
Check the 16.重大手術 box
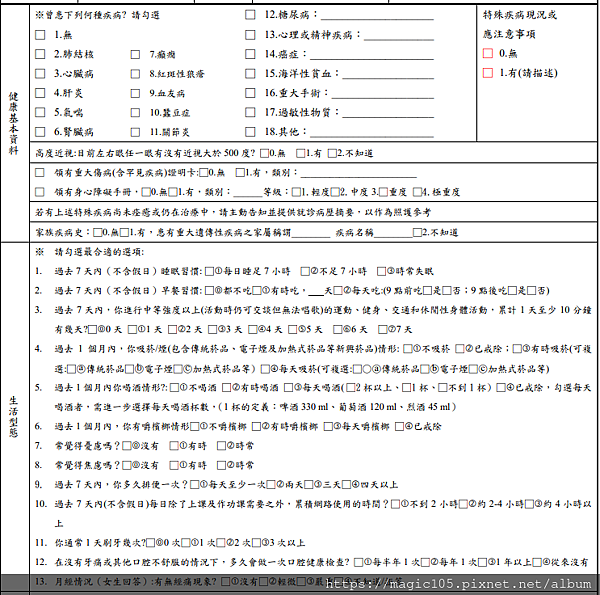(250, 93)
